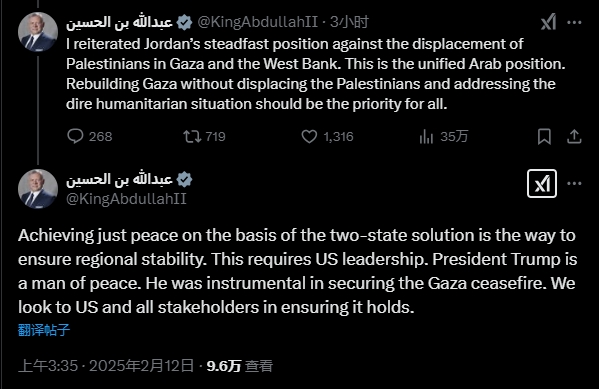Share the first tweet using the upload icon
599x389 pixels.
[x=574, y=136]
